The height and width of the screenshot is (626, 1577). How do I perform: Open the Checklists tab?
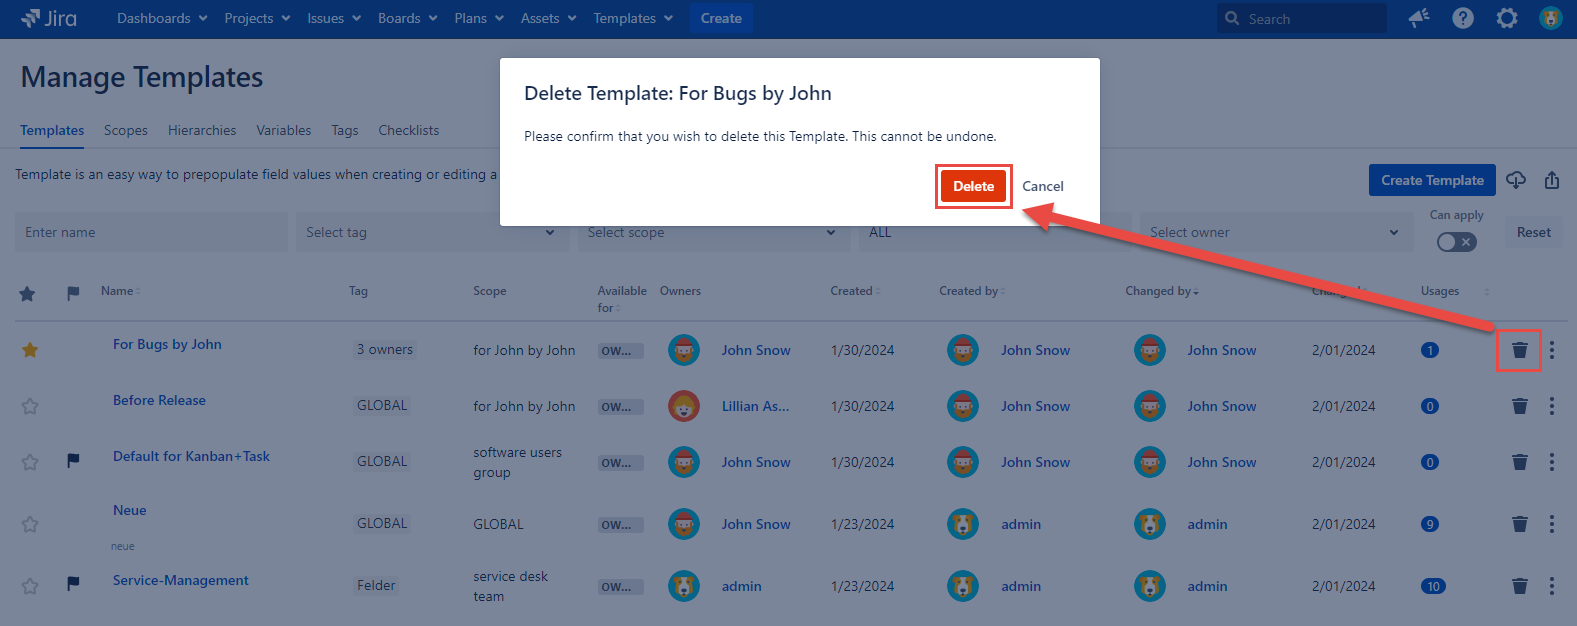408,130
